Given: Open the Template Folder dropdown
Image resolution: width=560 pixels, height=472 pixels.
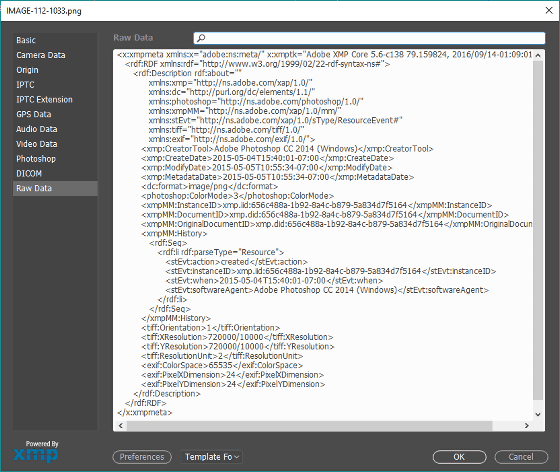Looking at the screenshot, I should [211, 457].
